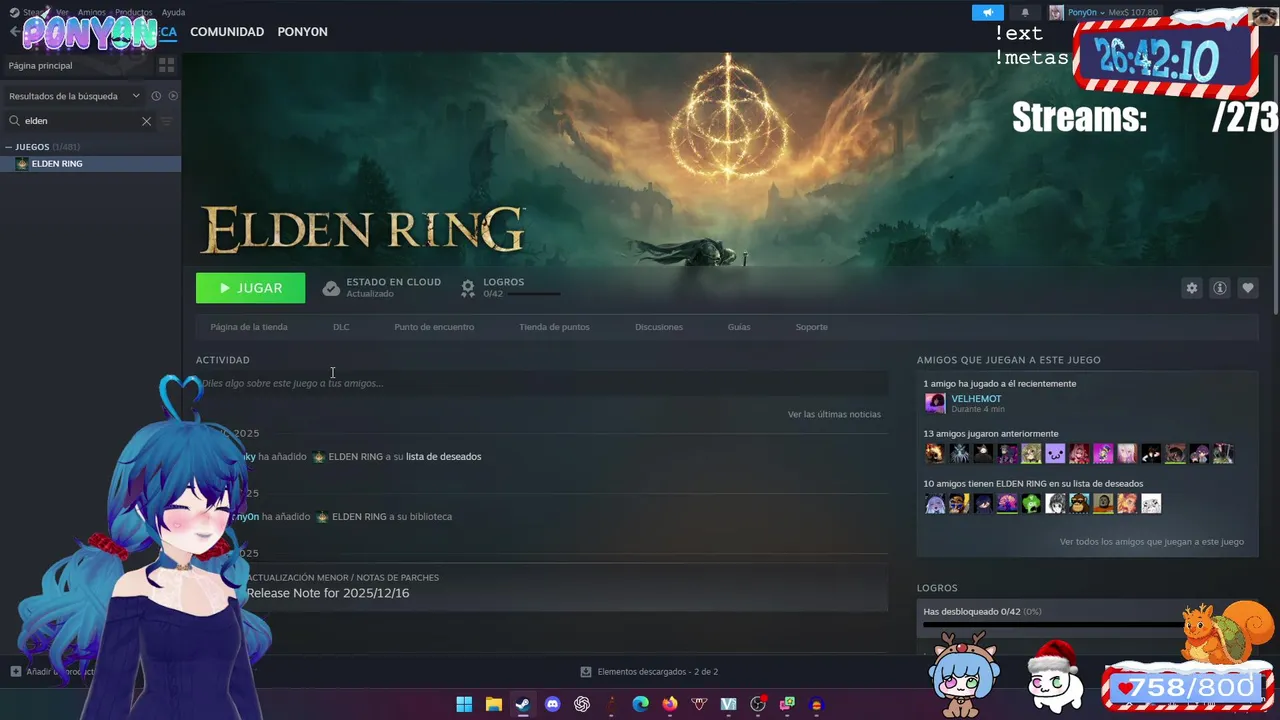Open ChatGPT from the taskbar
This screenshot has width=1280, height=720.
[582, 704]
